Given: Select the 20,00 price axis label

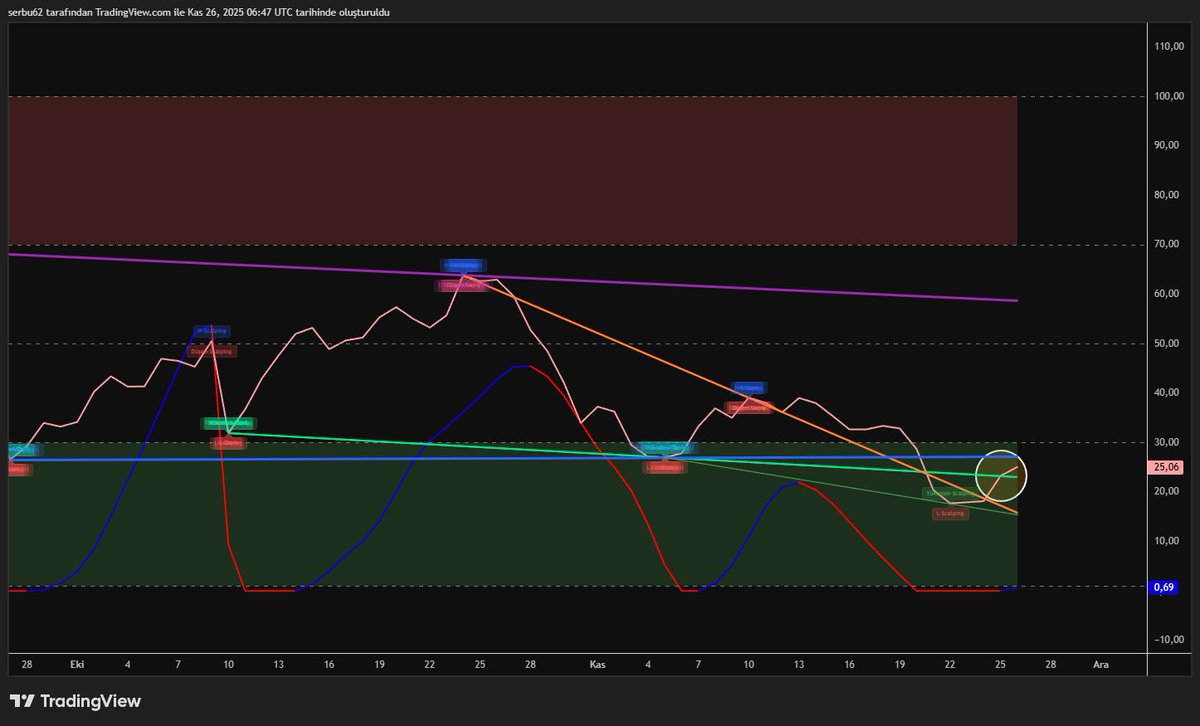Looking at the screenshot, I should [1166, 491].
